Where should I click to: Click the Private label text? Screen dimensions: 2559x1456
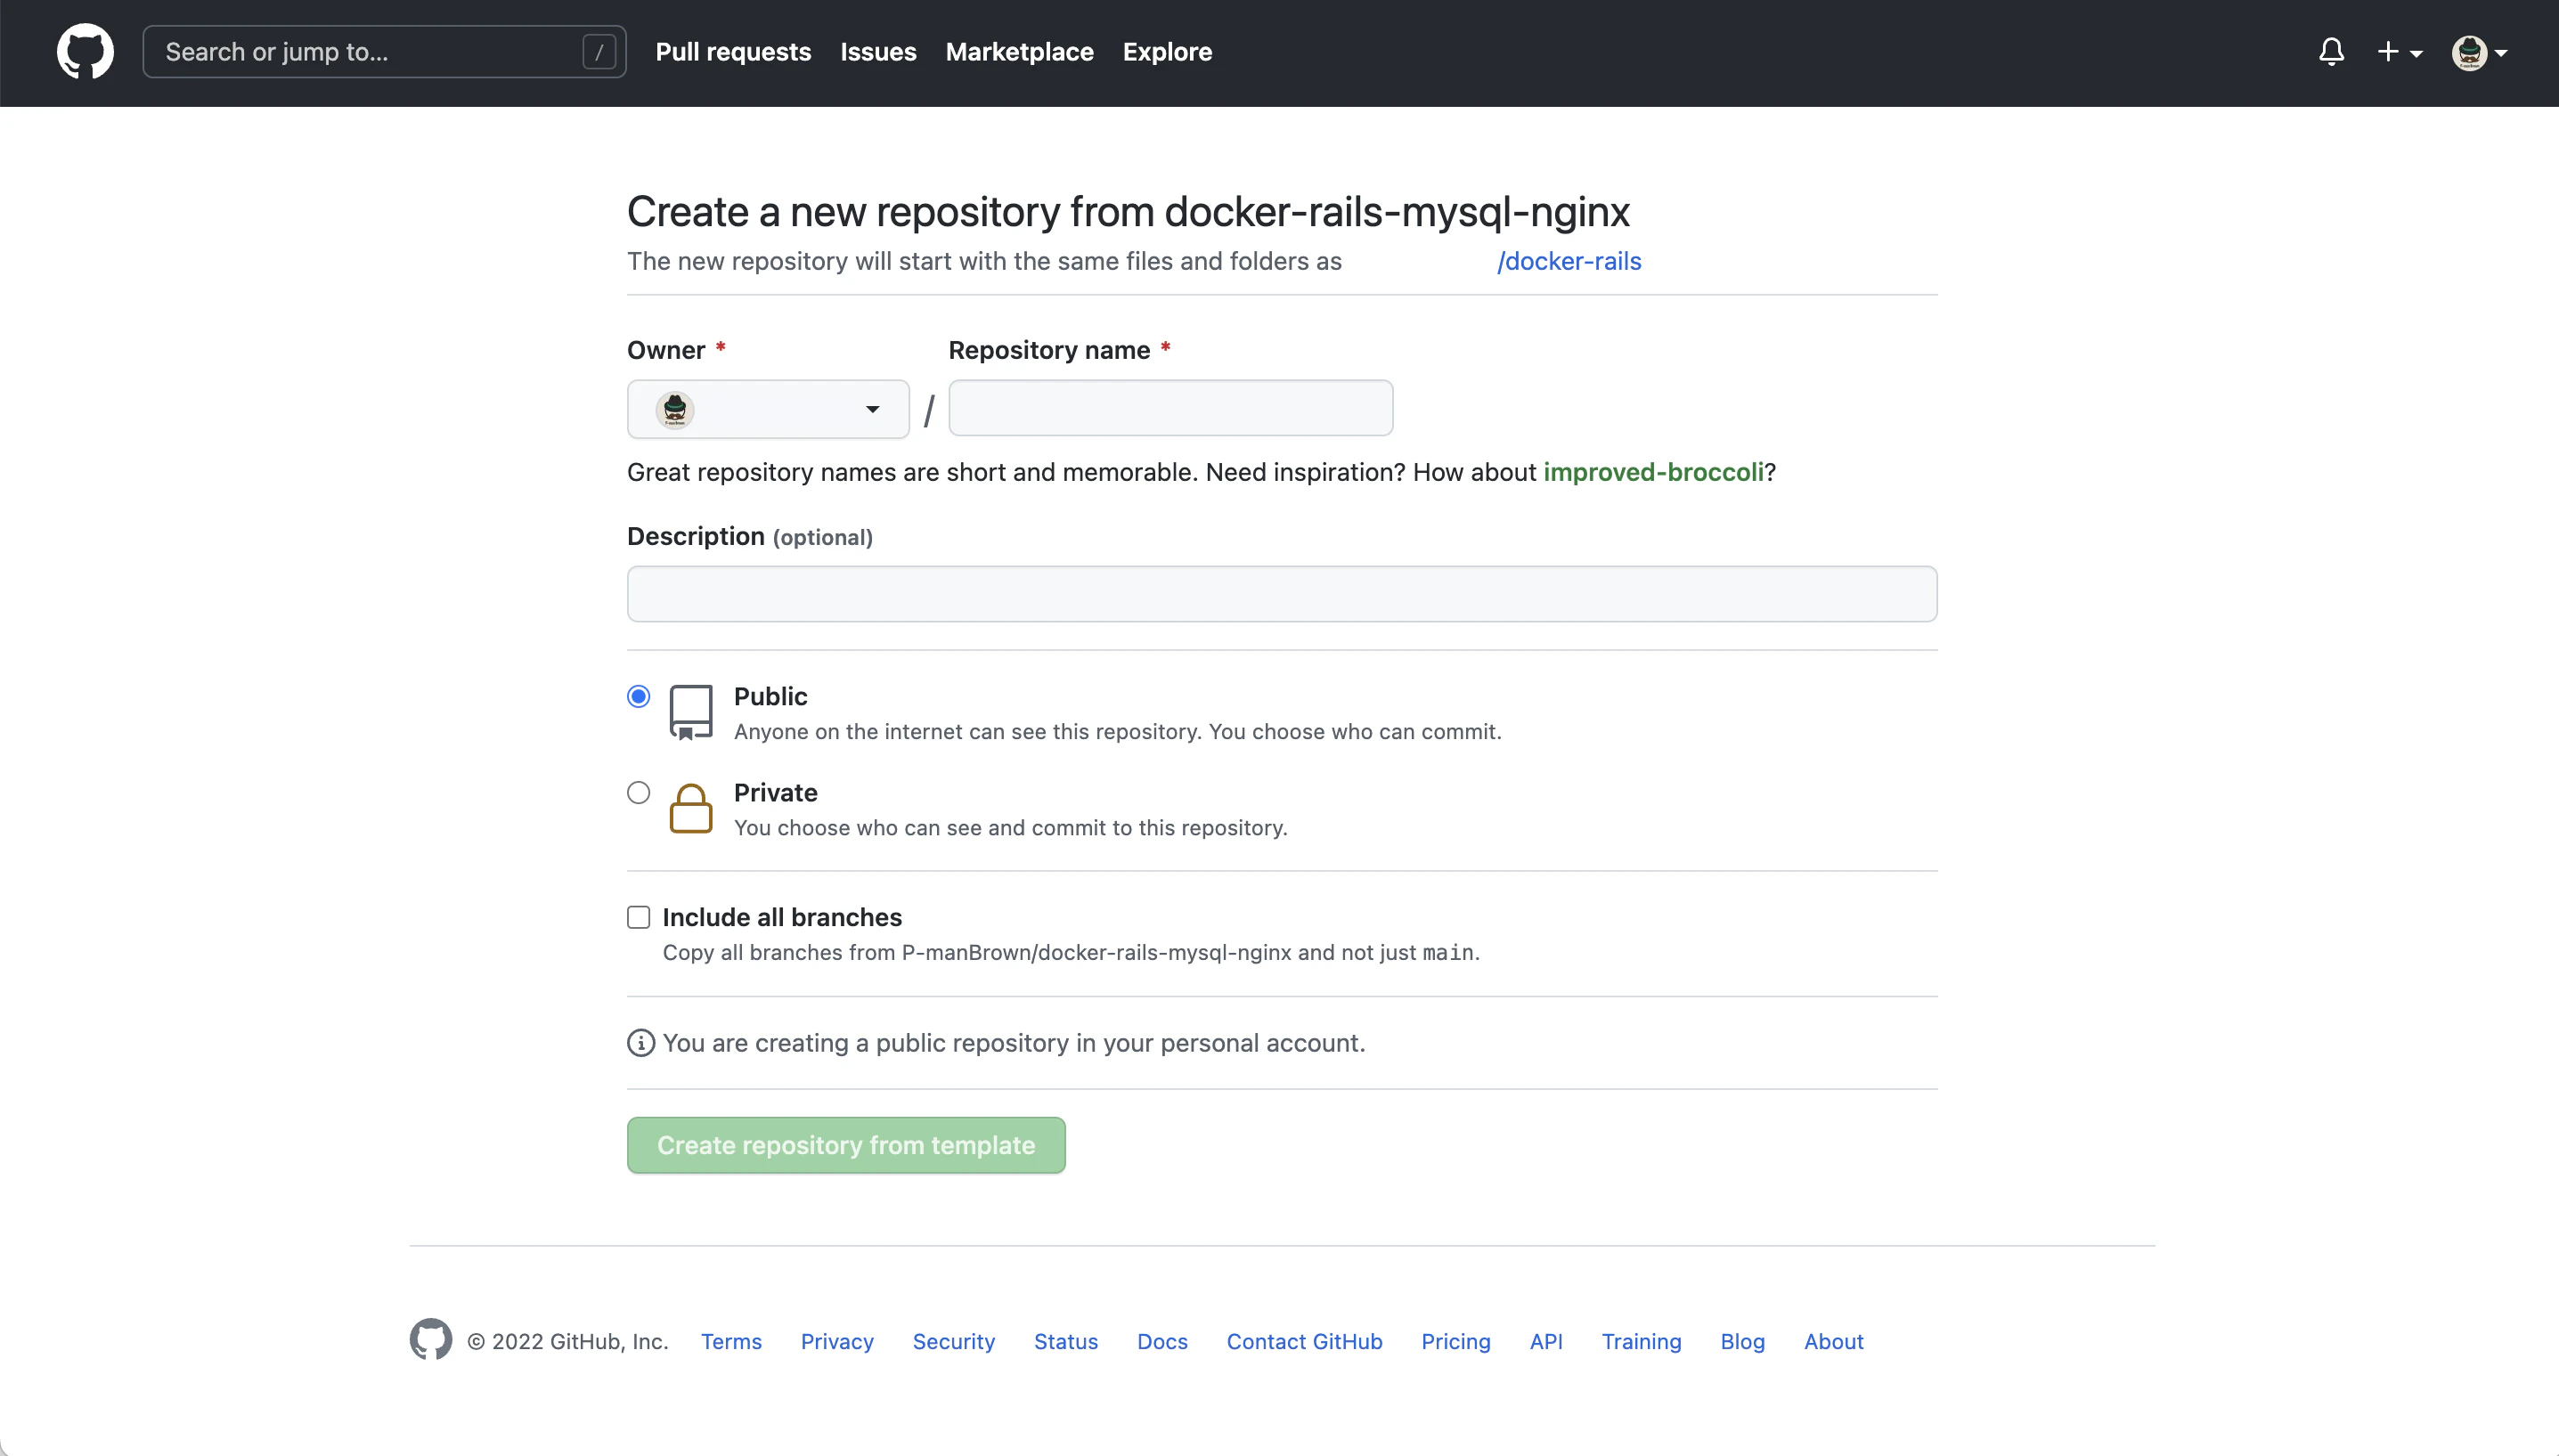pos(775,792)
